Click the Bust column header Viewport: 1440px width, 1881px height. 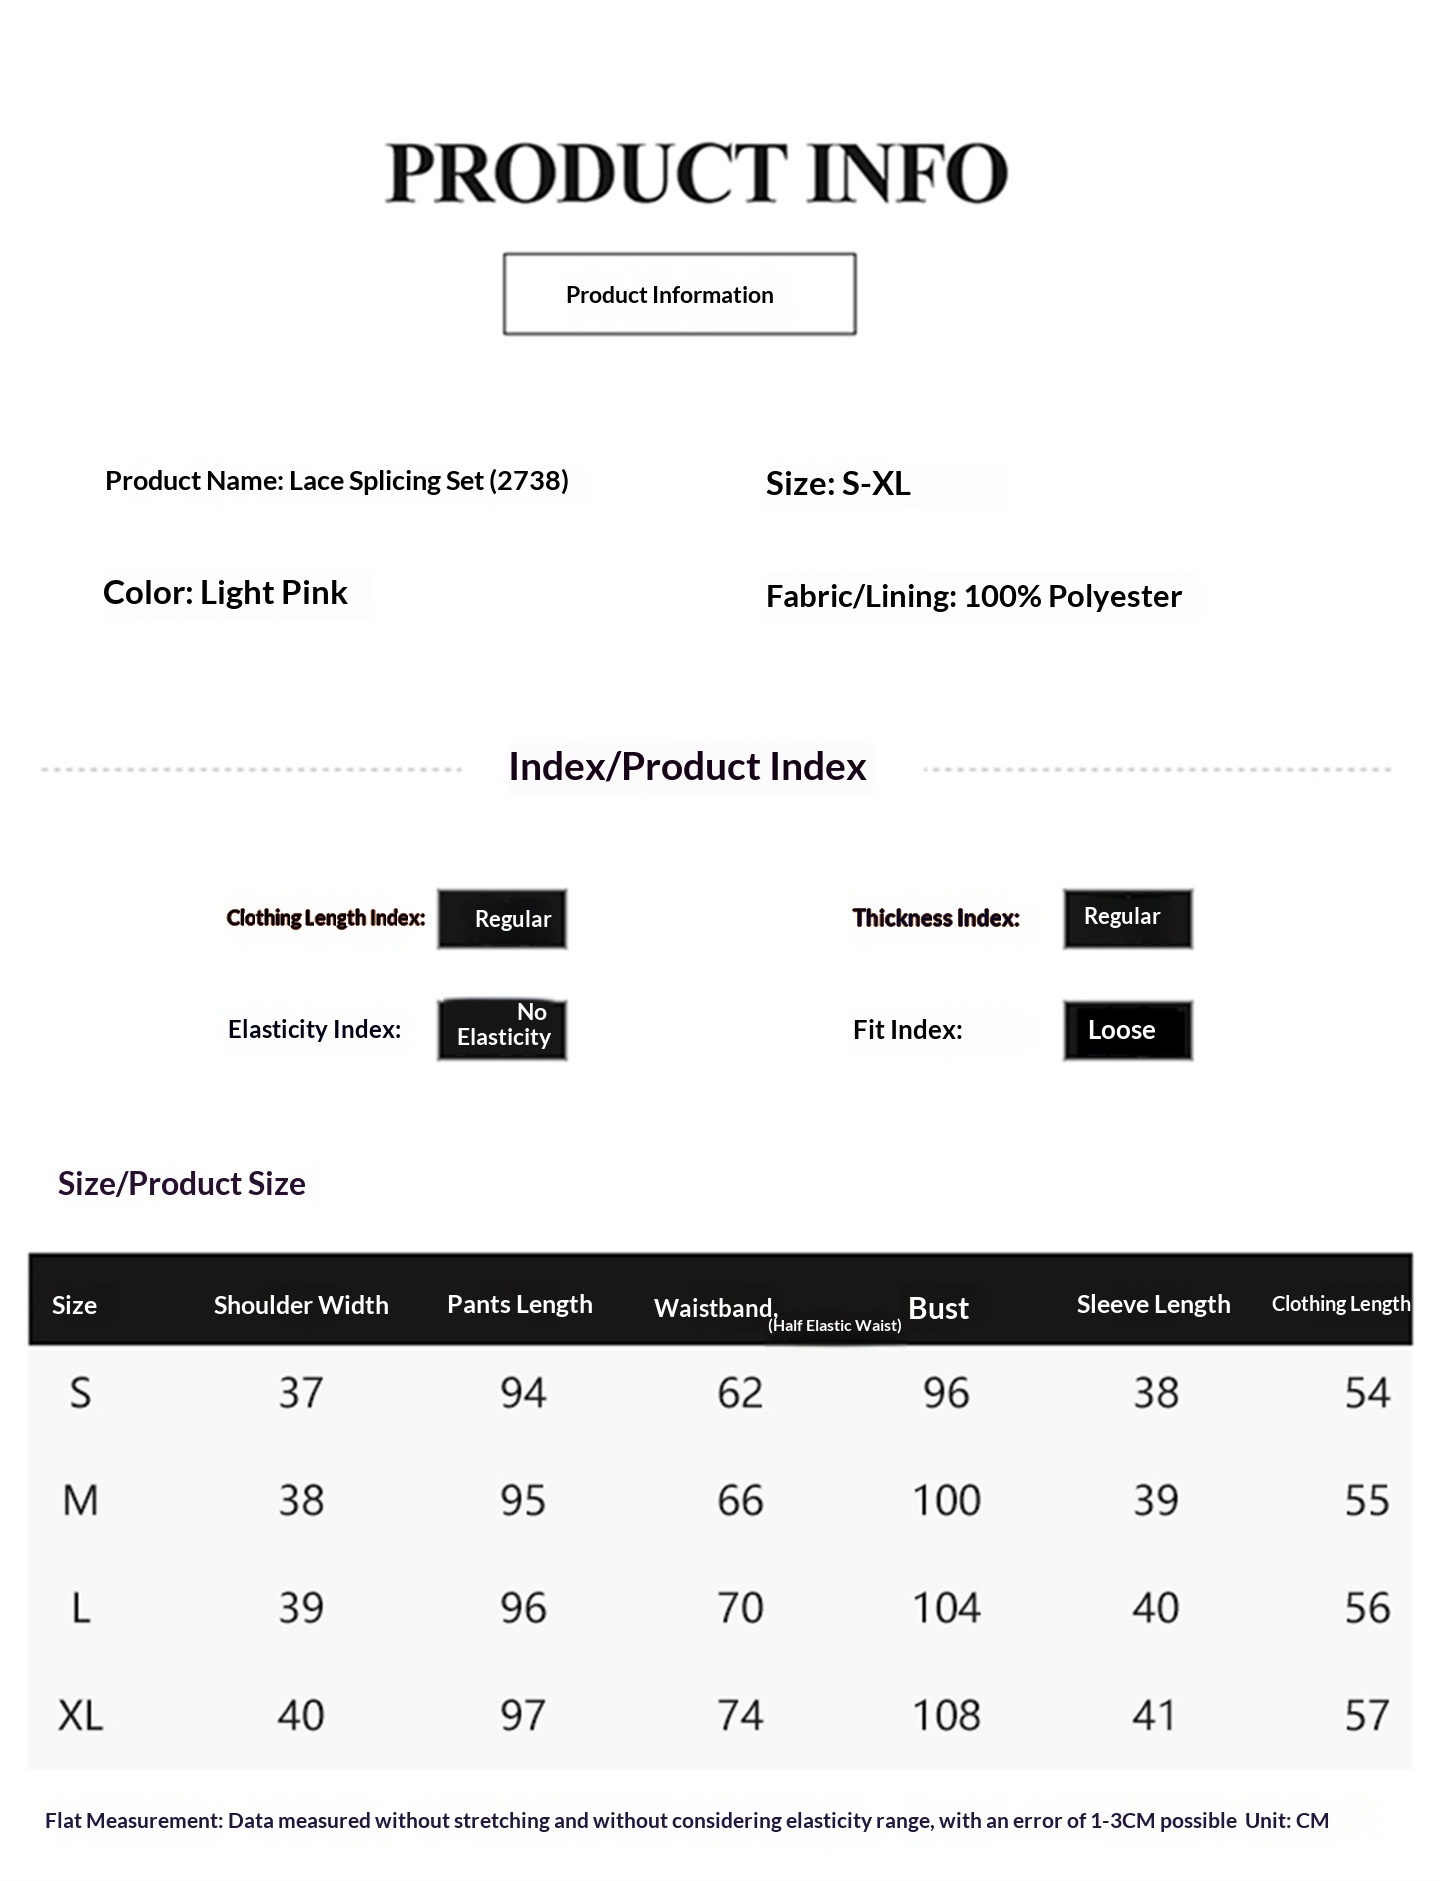tap(938, 1308)
